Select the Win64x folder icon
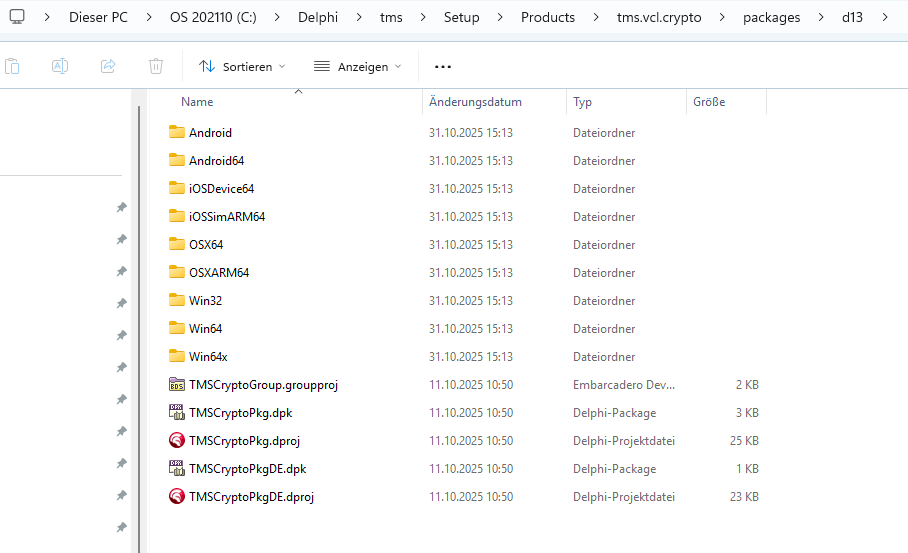This screenshot has height=553, width=908. pos(177,356)
